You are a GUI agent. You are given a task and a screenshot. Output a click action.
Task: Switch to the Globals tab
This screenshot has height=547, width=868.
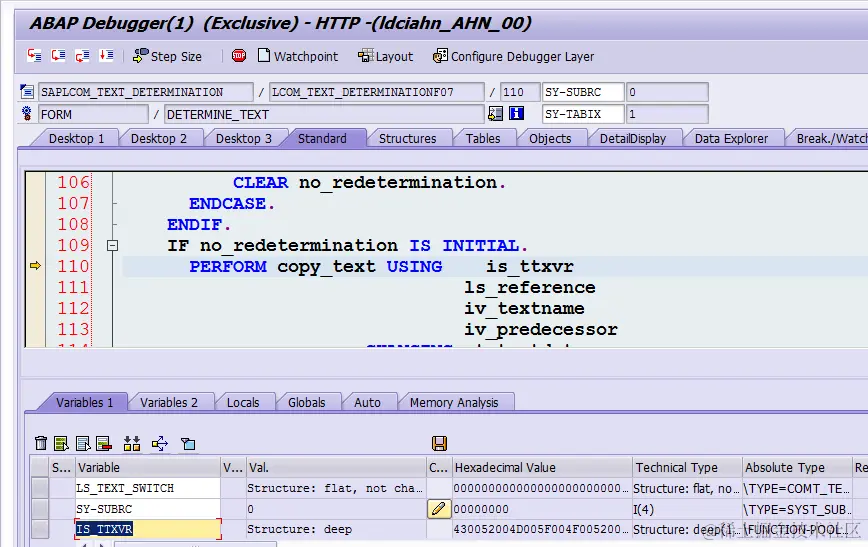(x=307, y=402)
